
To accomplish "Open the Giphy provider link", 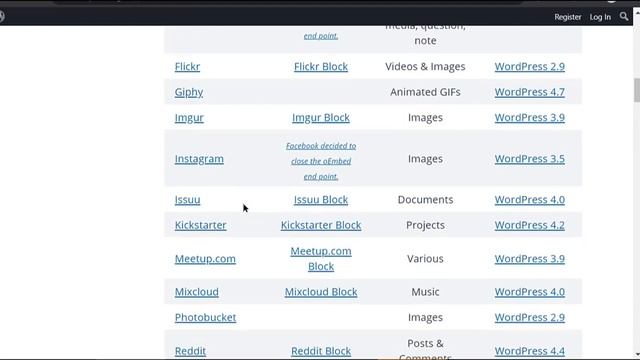I will tap(189, 92).
